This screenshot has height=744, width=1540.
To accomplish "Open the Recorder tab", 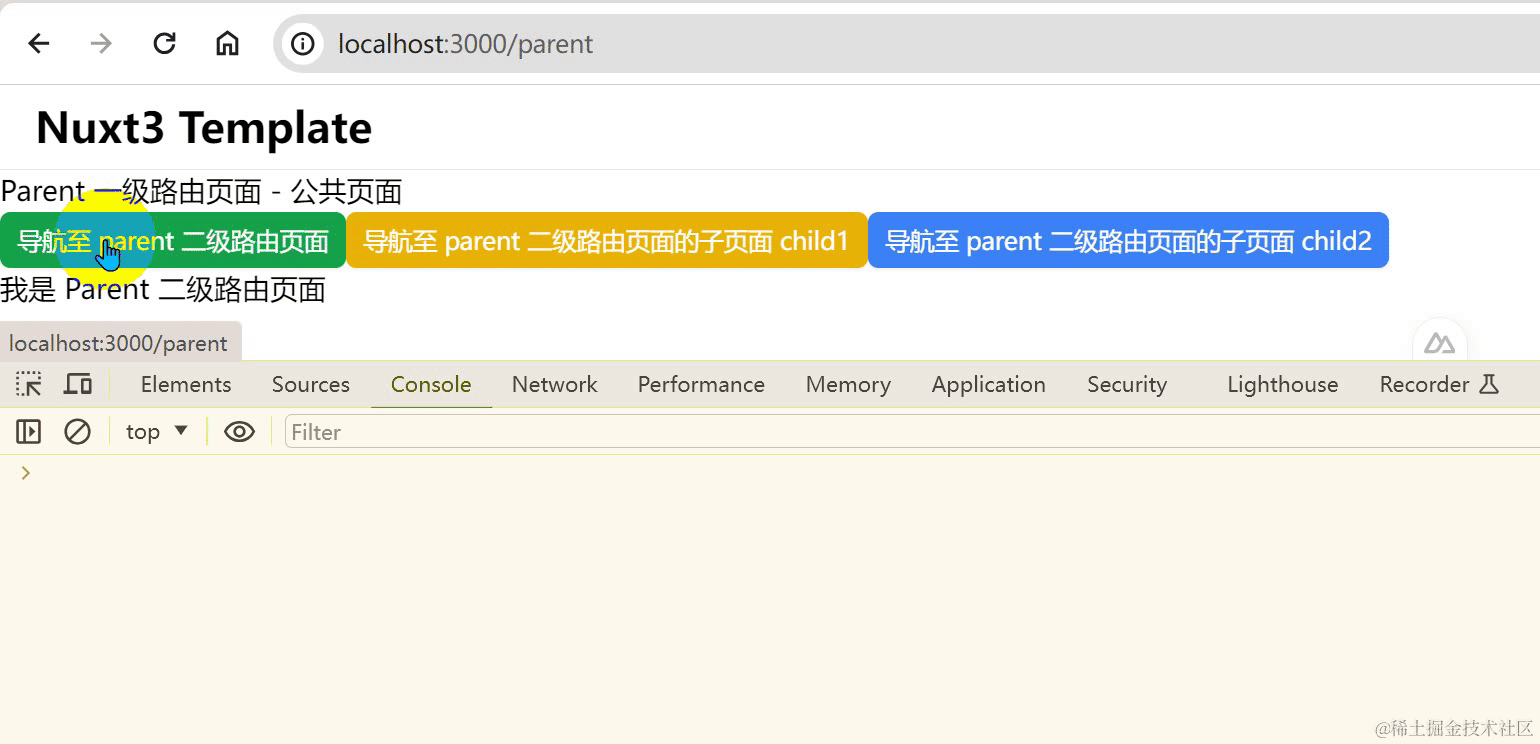I will coord(1439,385).
